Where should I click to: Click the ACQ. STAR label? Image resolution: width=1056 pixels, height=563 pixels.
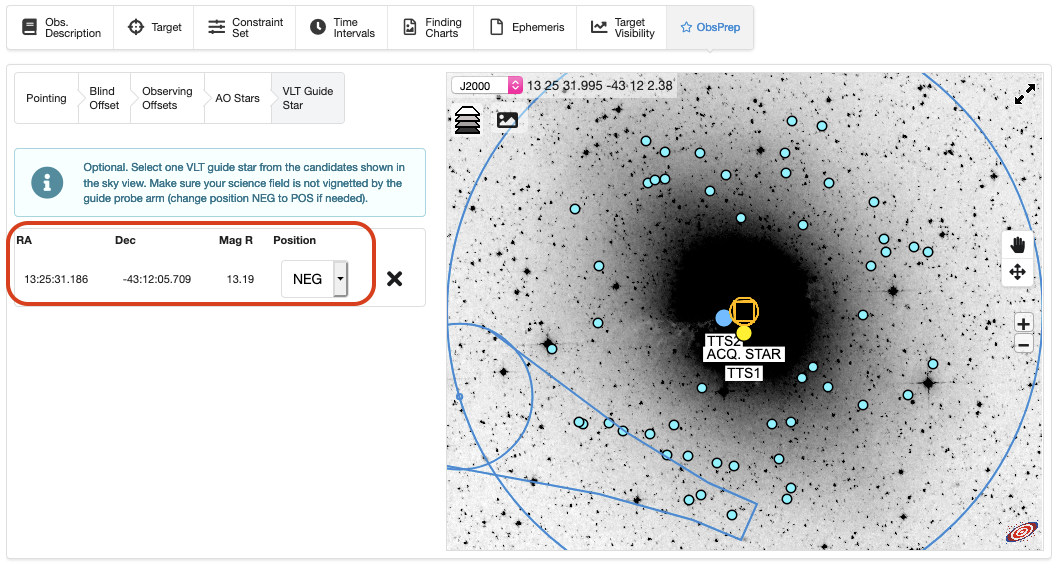click(744, 354)
